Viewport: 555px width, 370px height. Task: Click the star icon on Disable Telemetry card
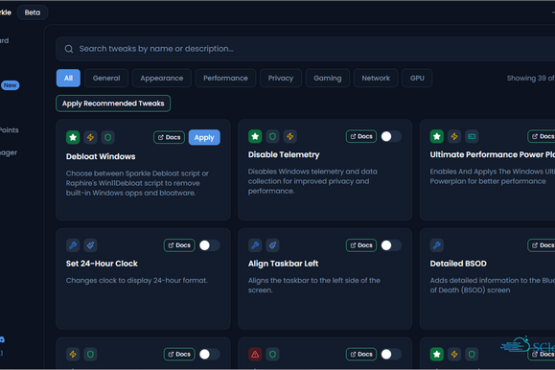[x=255, y=136]
